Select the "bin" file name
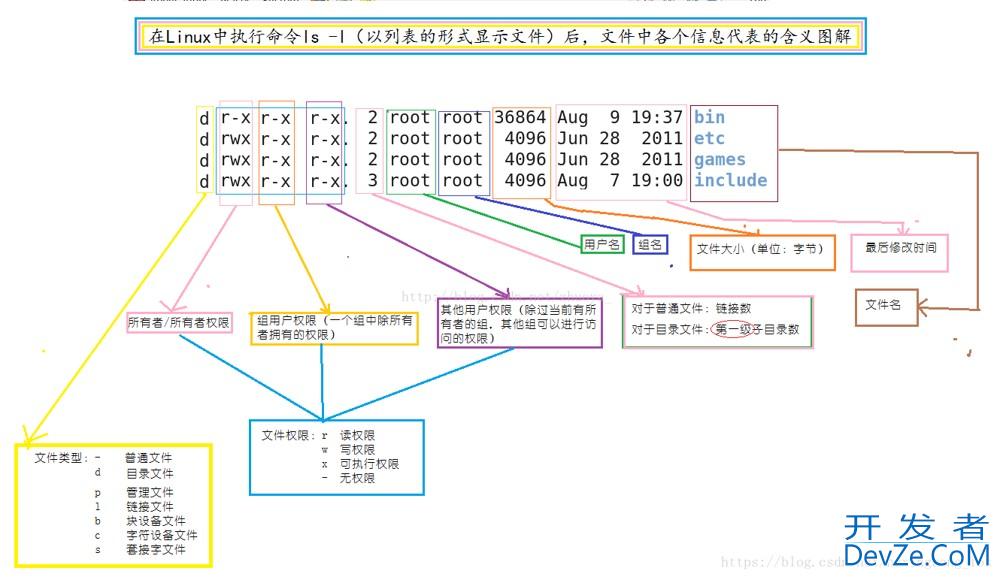1000x577 pixels. (709, 117)
